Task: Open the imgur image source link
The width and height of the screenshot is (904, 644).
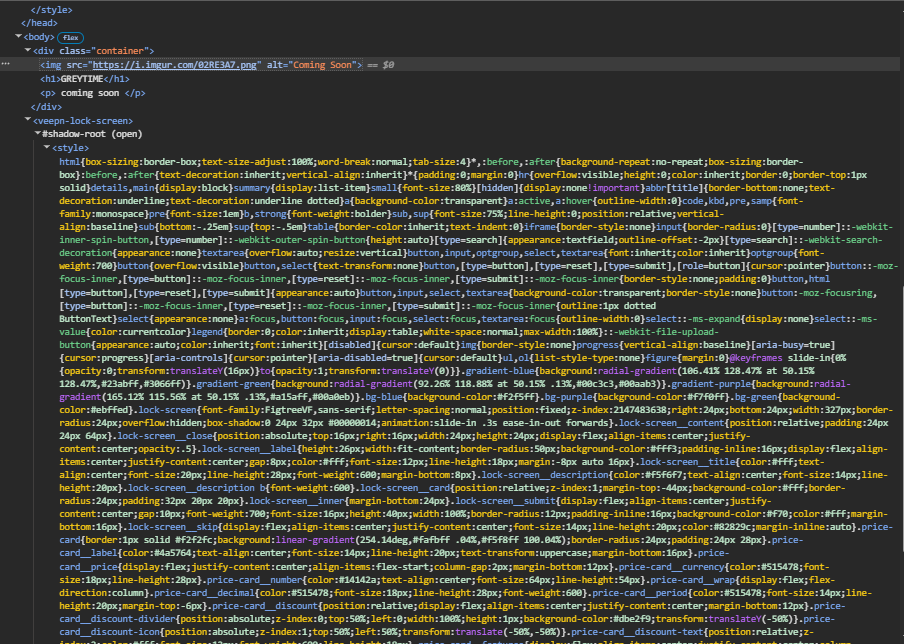Action: (175, 65)
